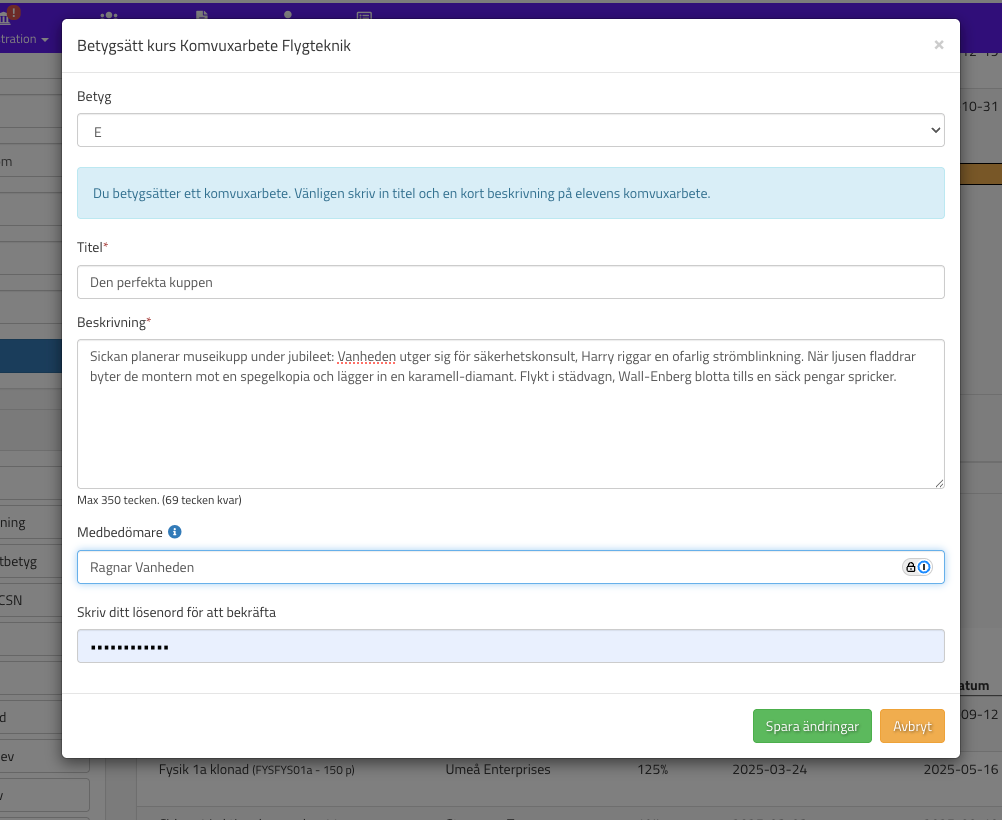The width and height of the screenshot is (1002, 820).
Task: Close the dialog with the X icon
Action: [x=938, y=45]
